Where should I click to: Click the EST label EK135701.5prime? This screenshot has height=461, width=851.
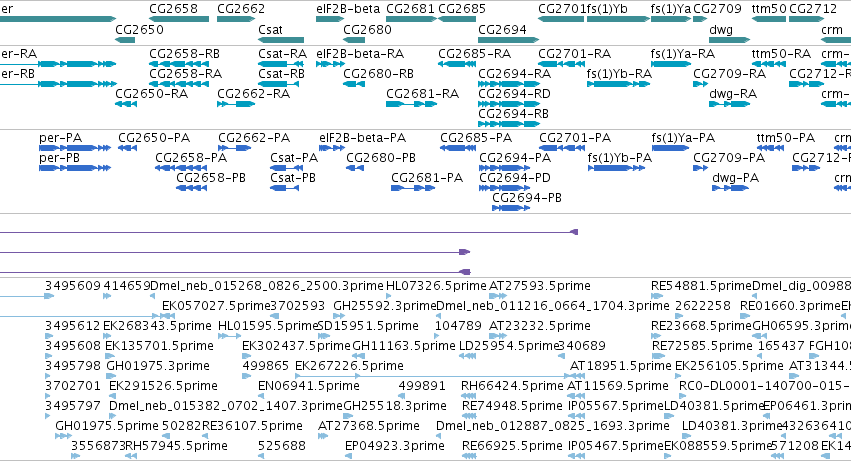pyautogui.click(x=159, y=346)
